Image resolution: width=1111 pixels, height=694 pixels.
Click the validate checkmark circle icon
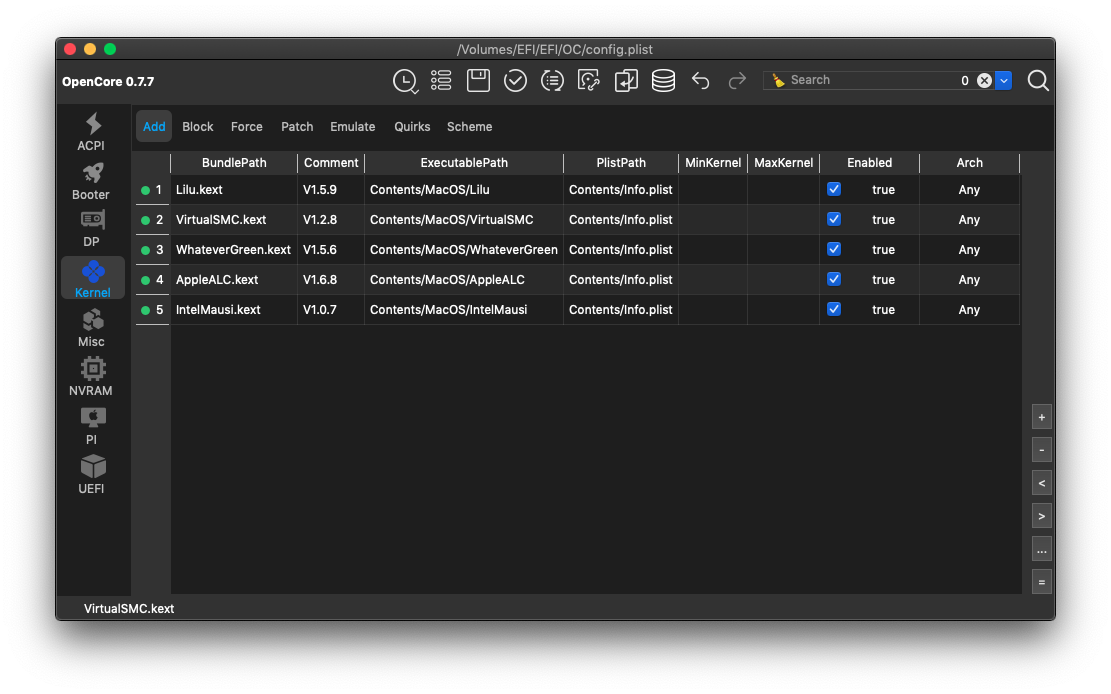515,80
